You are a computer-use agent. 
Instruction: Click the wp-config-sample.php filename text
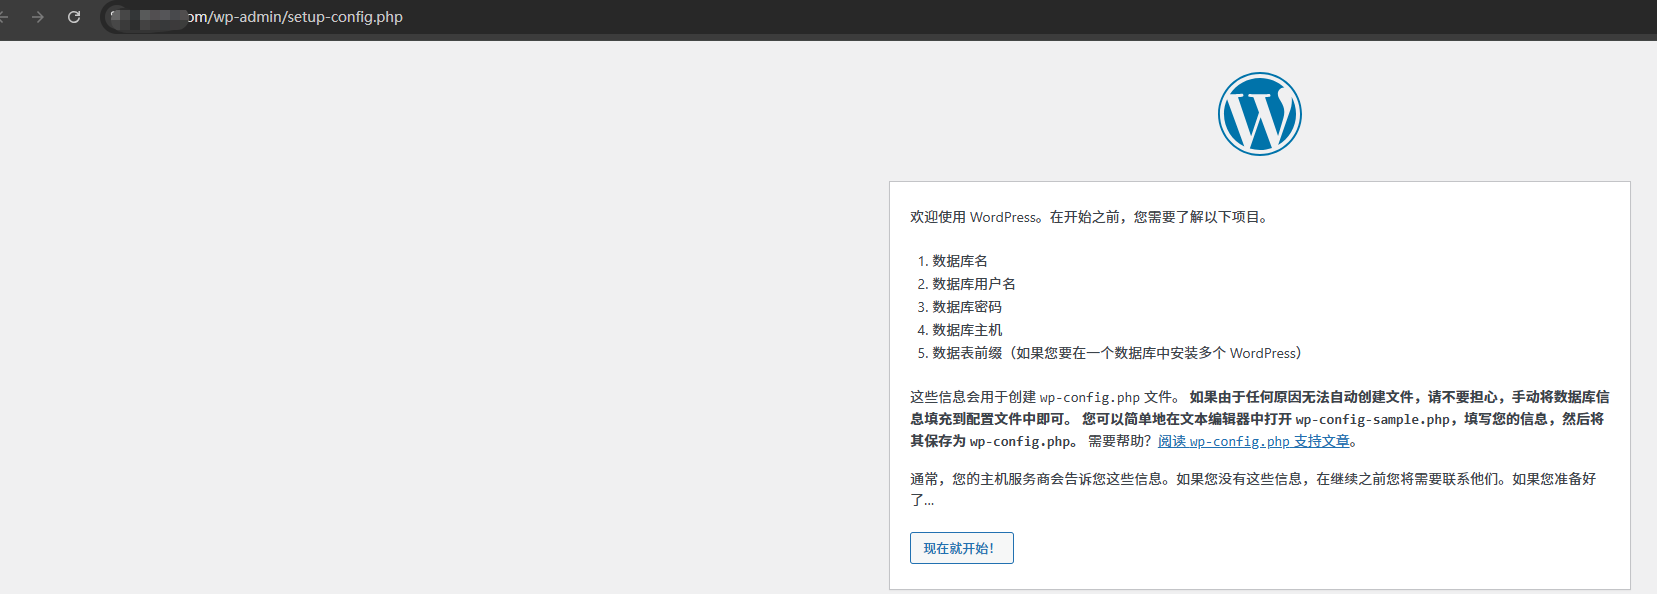(1372, 419)
